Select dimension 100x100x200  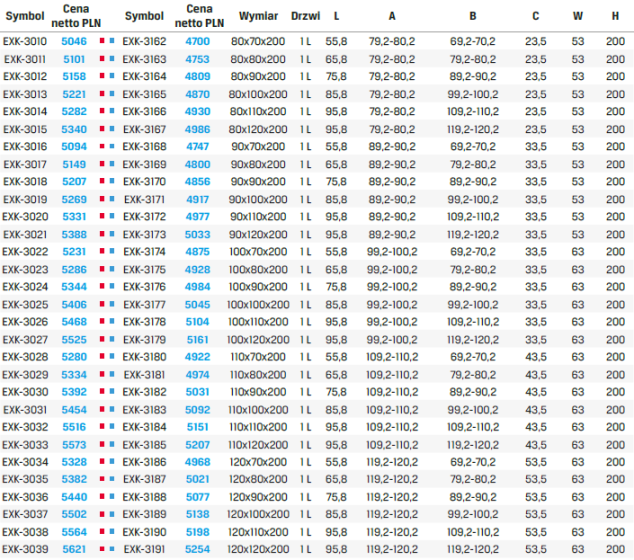(258, 304)
